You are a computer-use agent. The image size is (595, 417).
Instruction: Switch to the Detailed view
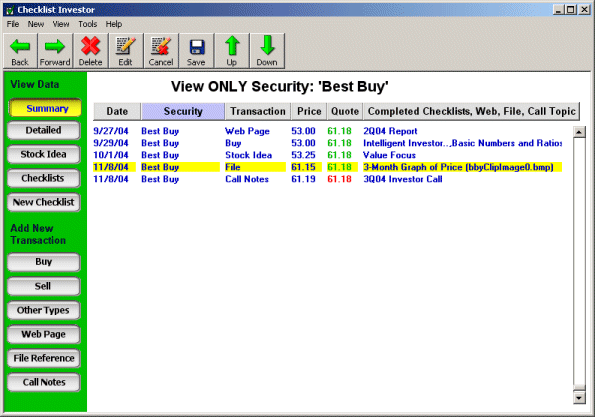point(44,130)
